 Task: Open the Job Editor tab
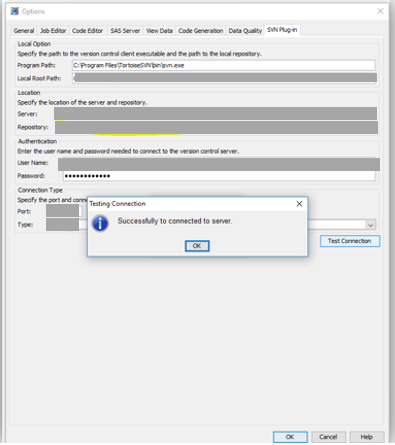pos(53,31)
